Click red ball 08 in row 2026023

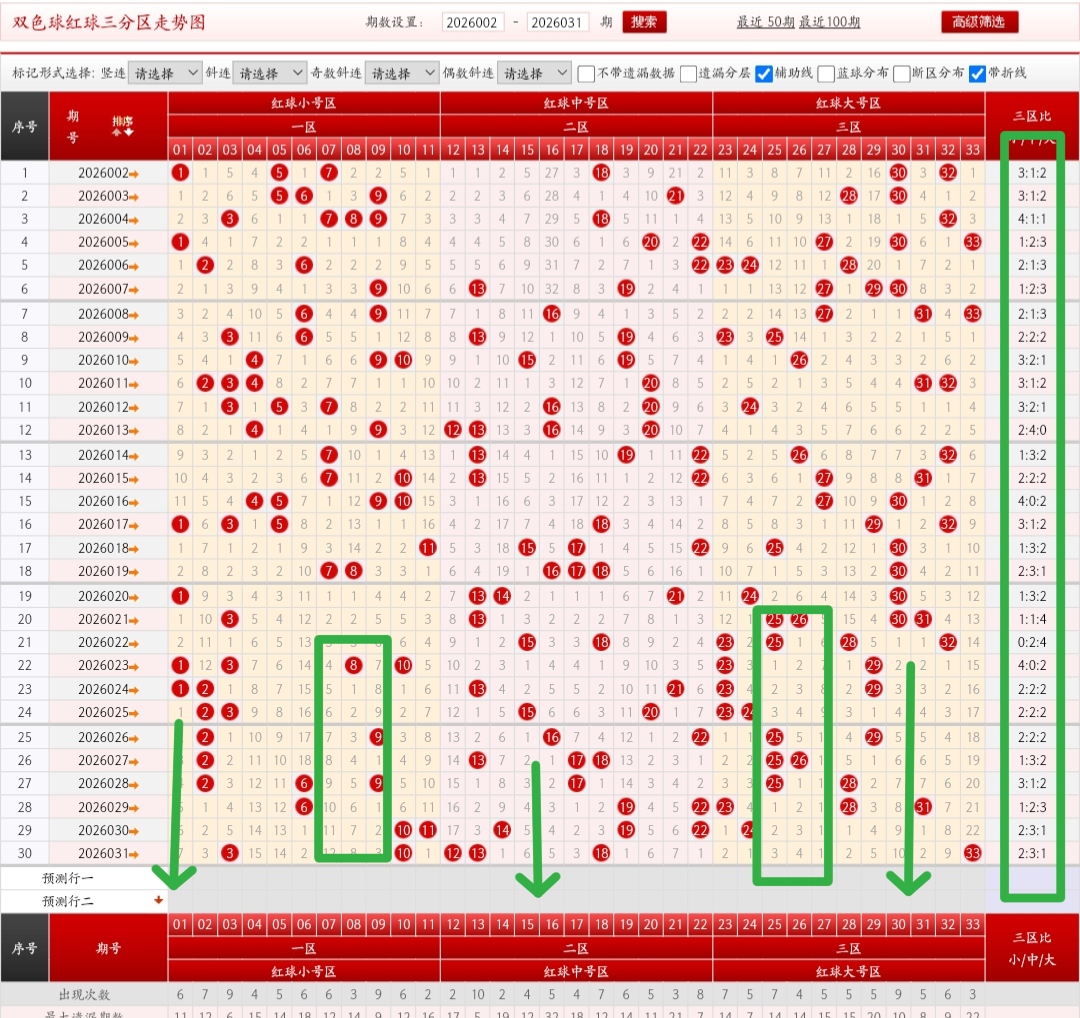pyautogui.click(x=353, y=665)
